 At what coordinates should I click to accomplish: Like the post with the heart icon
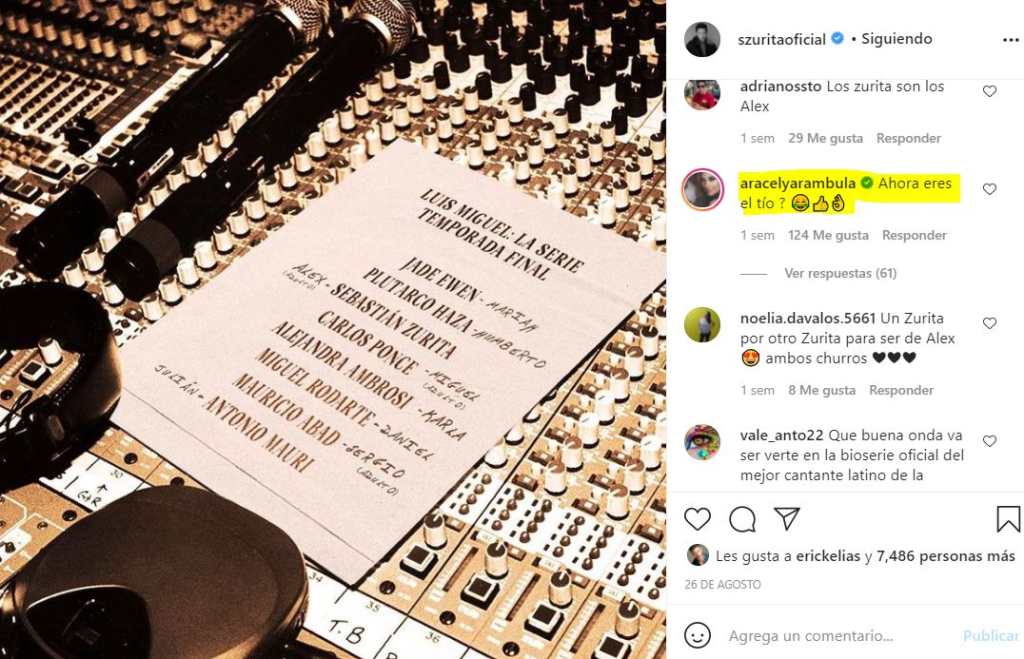[x=697, y=519]
